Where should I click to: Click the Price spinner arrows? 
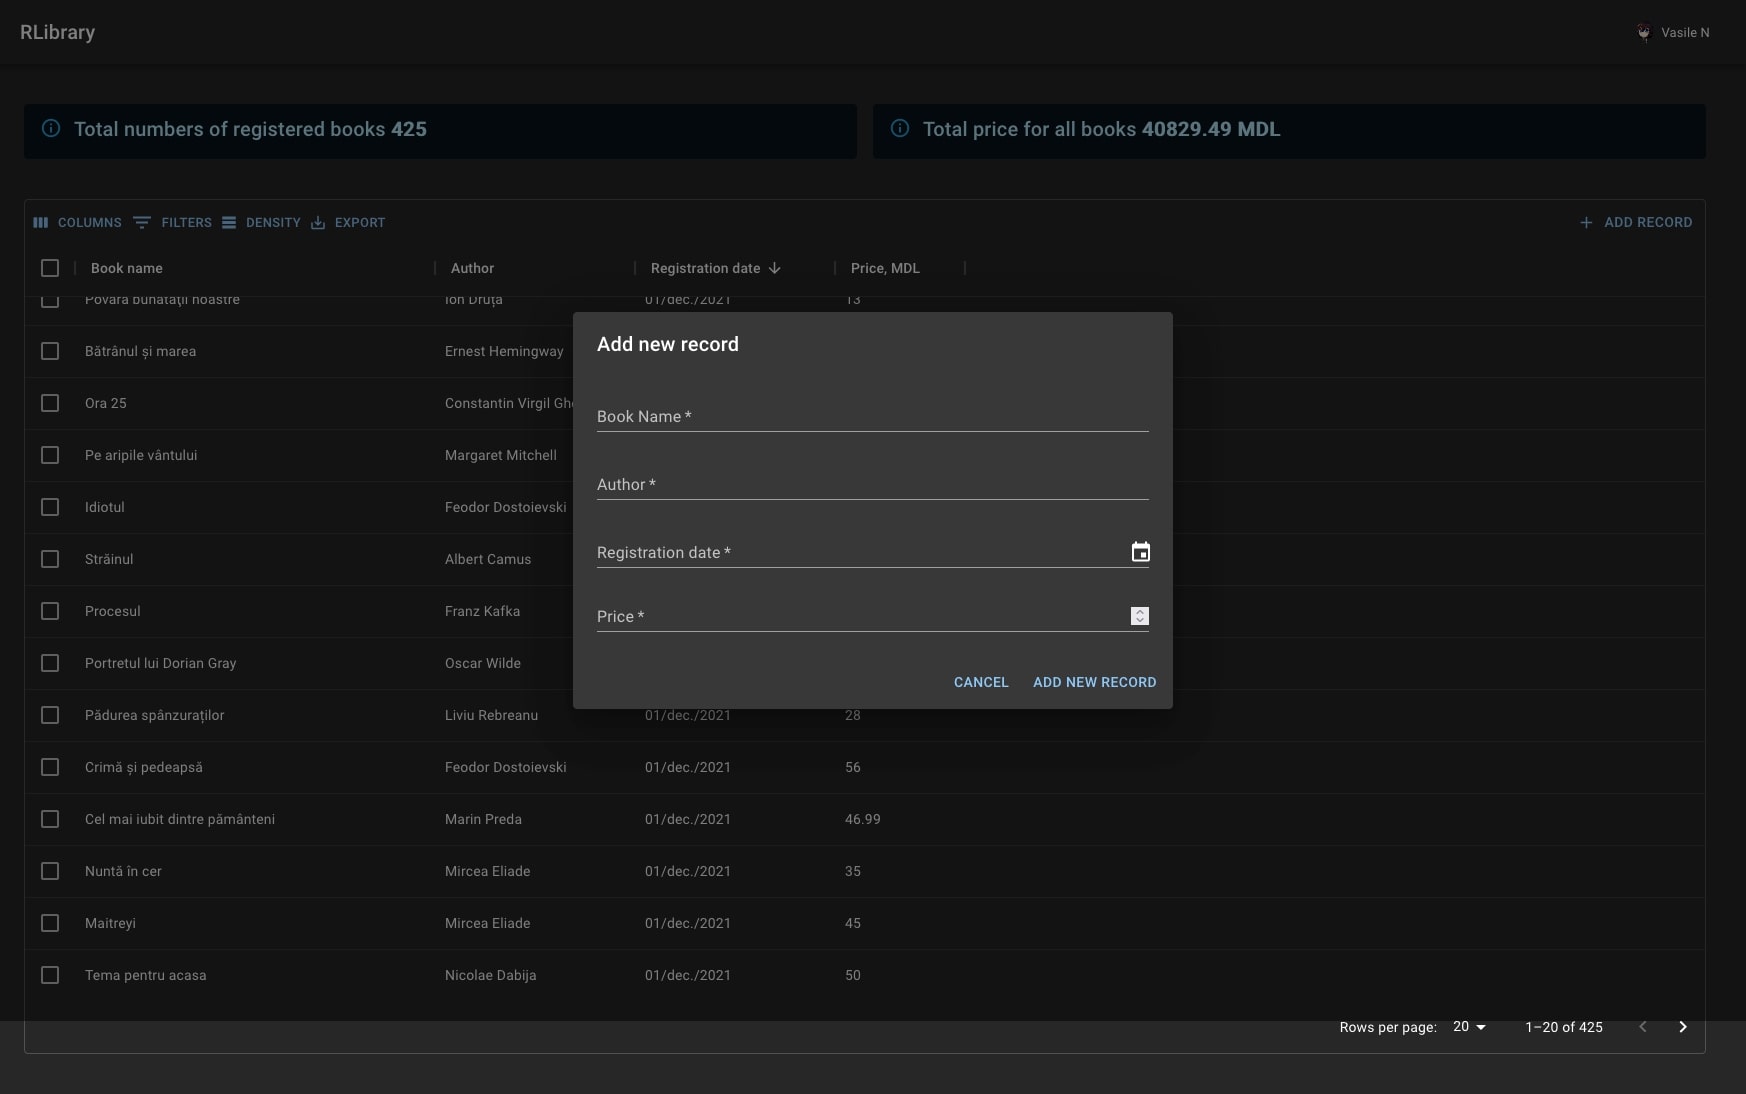tap(1139, 616)
